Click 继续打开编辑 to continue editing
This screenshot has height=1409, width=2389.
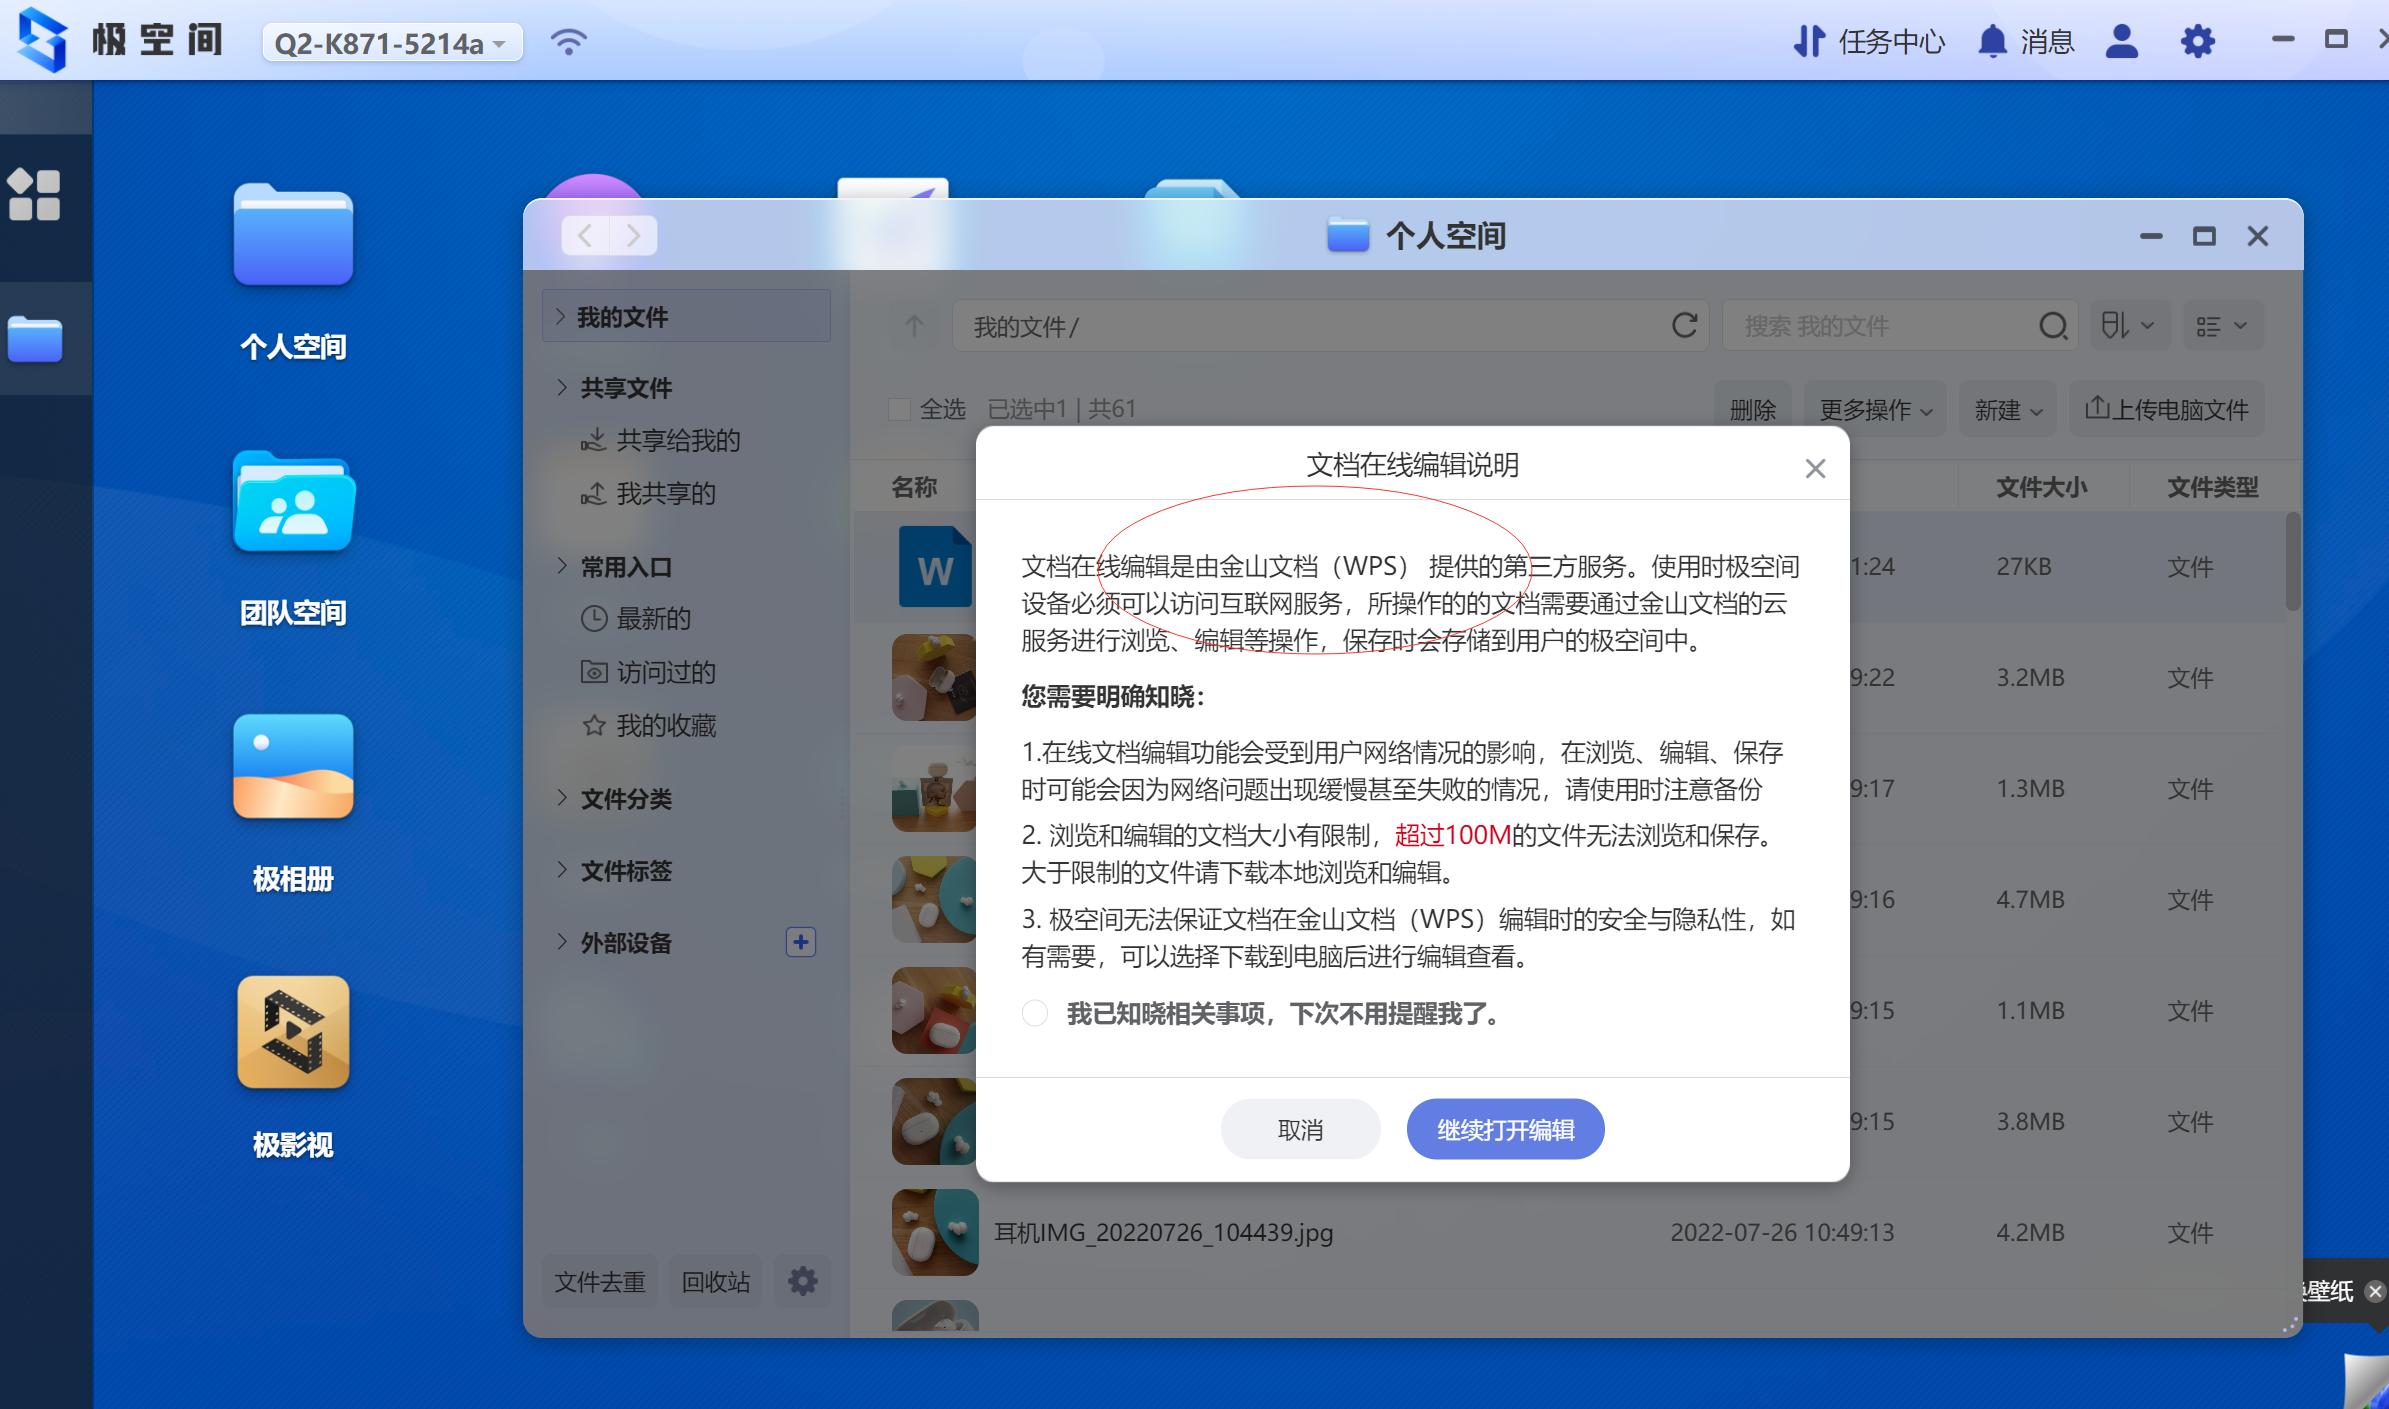pyautogui.click(x=1505, y=1129)
